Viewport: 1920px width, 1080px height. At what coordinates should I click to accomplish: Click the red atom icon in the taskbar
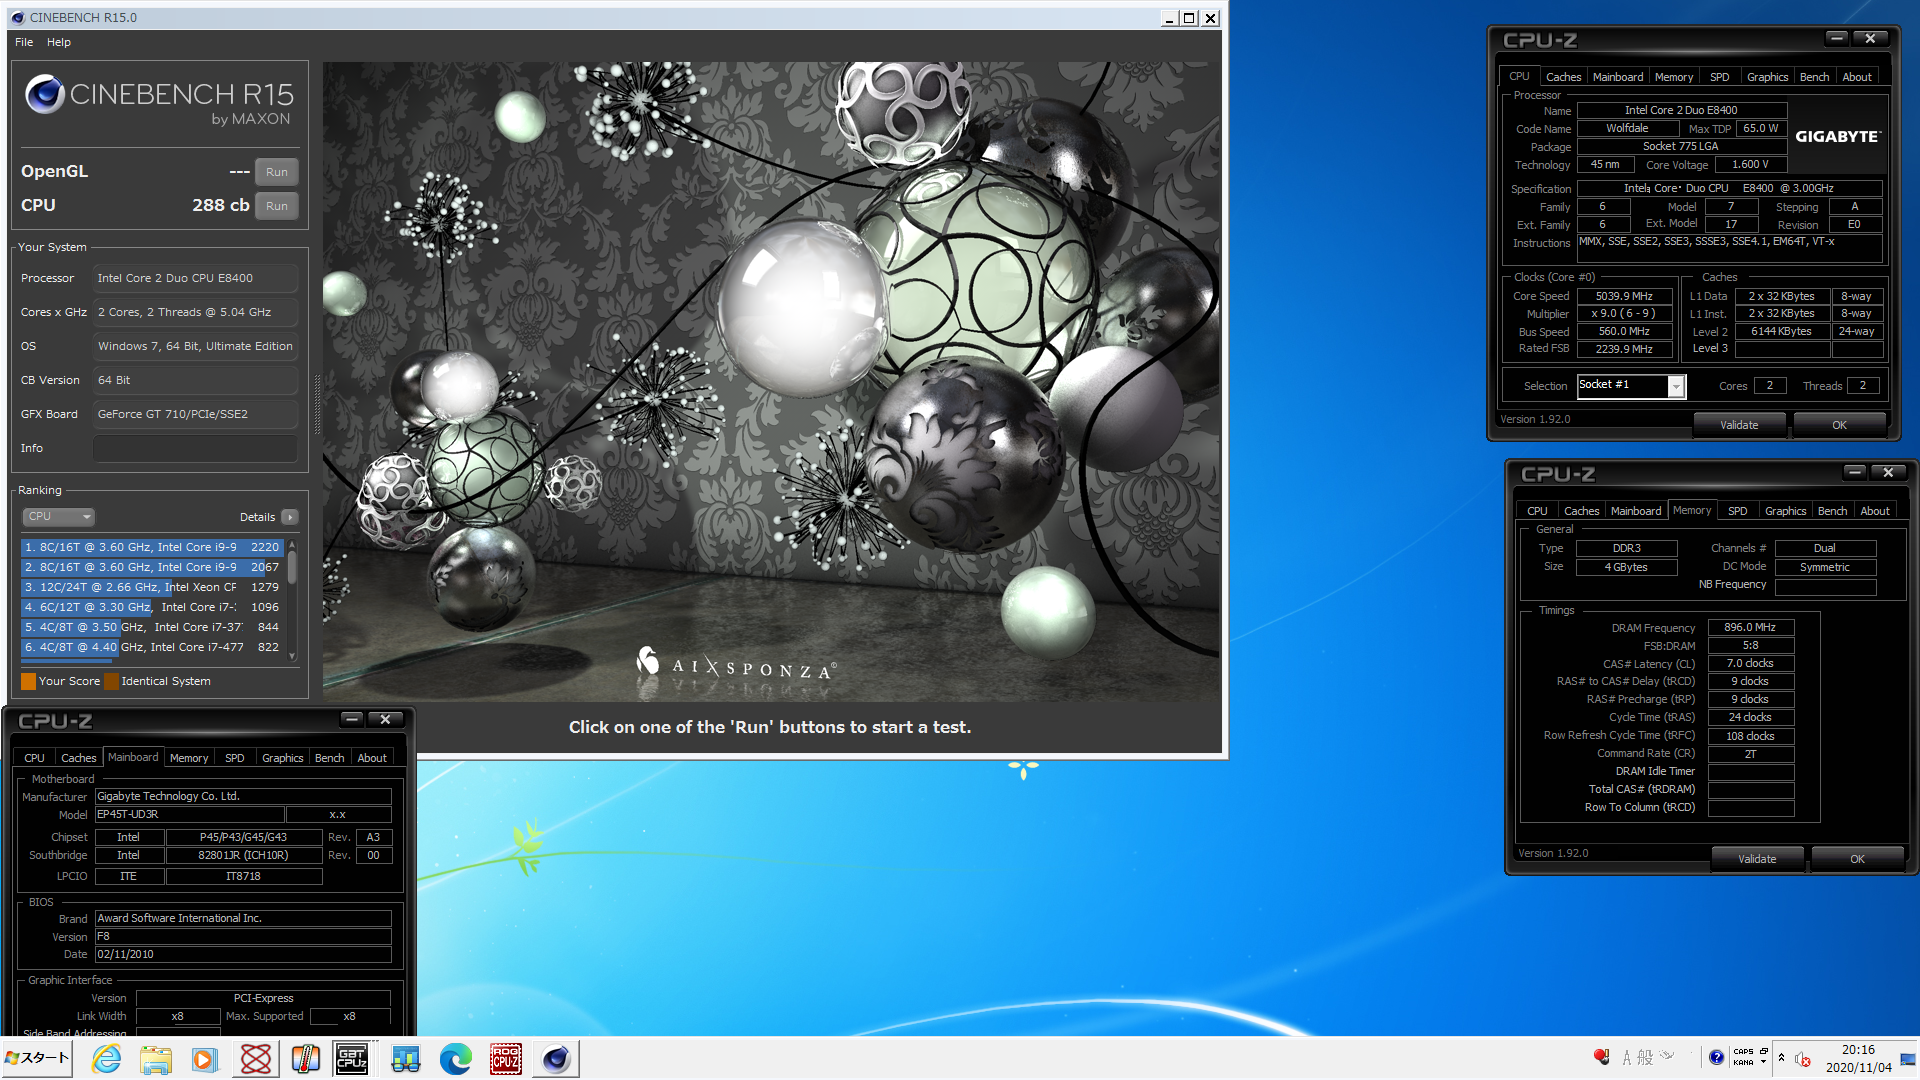(x=255, y=1059)
